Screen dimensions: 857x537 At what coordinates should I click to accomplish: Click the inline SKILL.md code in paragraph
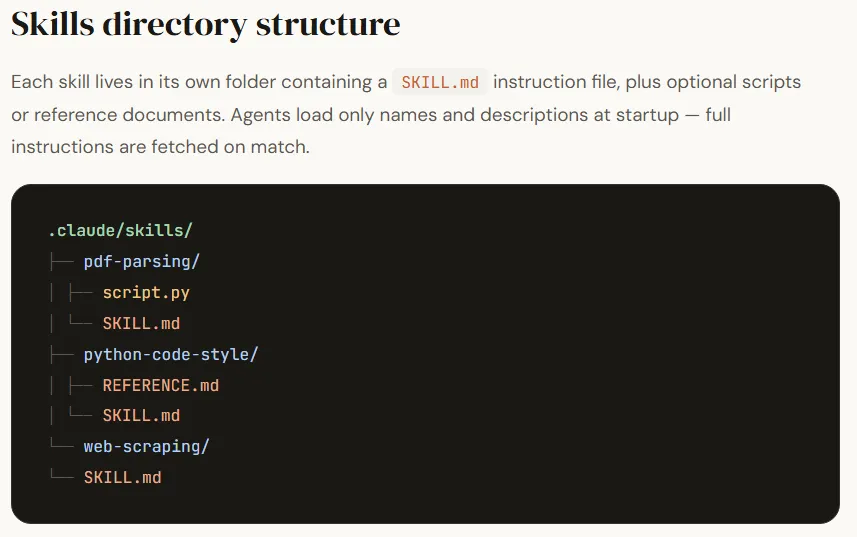(440, 82)
